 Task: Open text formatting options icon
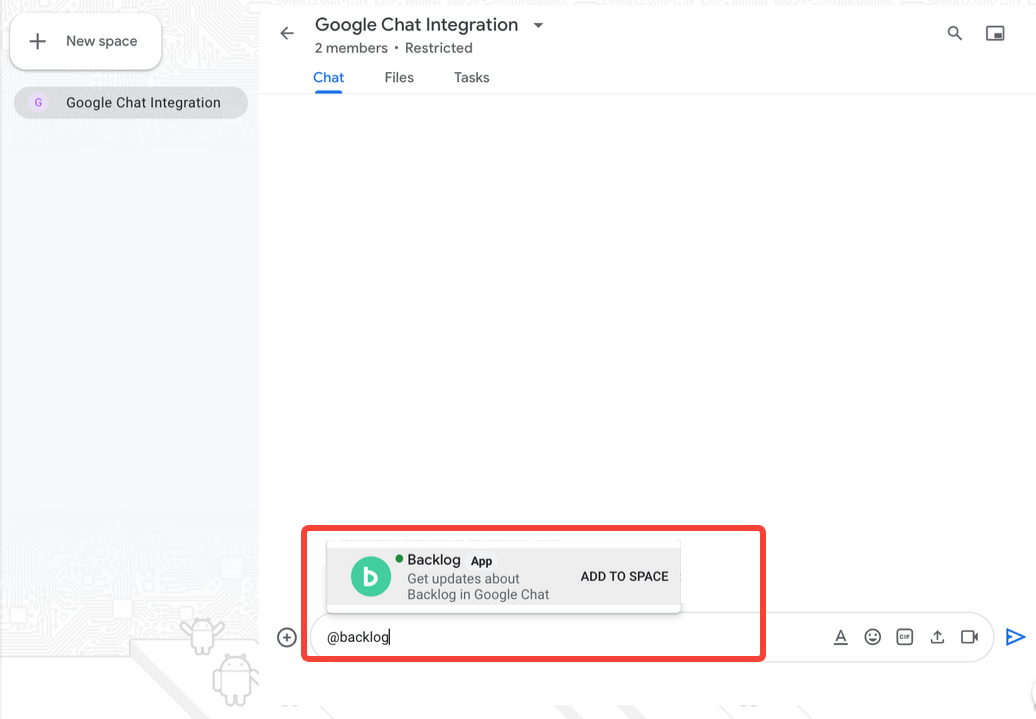[840, 637]
